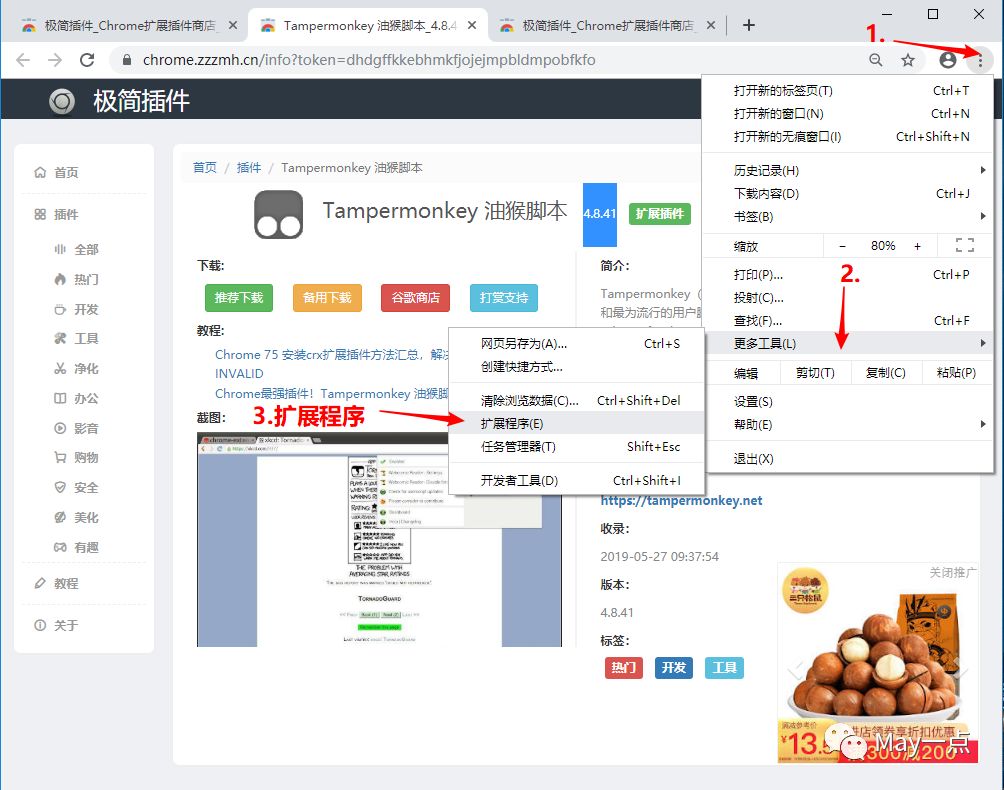Close the Tampermonkey tab

pos(472,25)
